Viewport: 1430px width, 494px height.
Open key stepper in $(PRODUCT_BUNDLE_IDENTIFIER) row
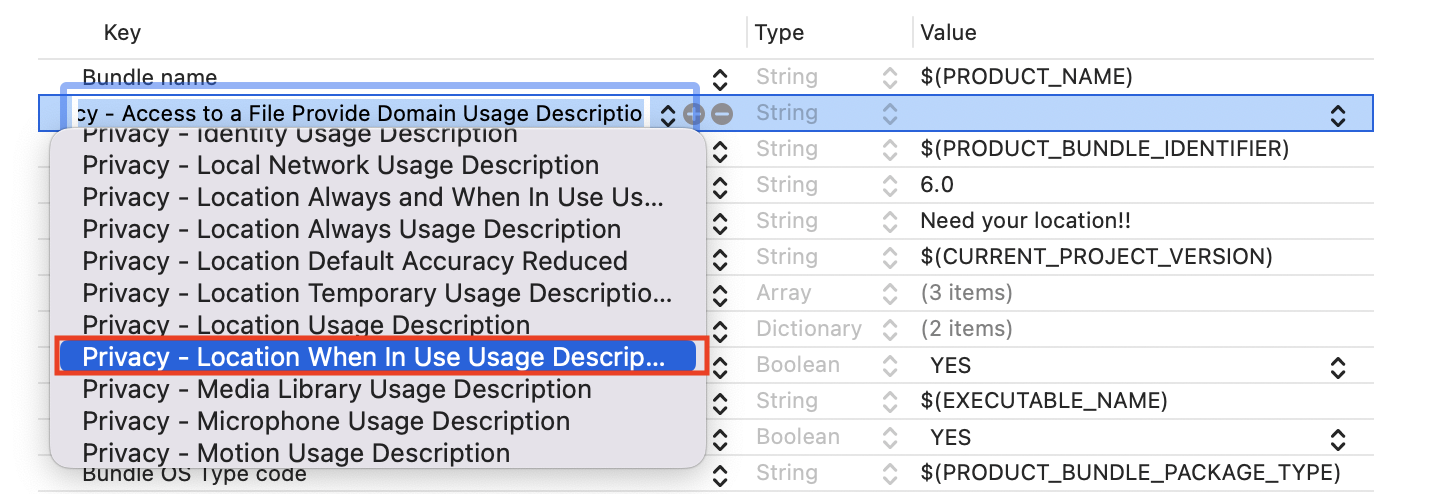coord(719,150)
